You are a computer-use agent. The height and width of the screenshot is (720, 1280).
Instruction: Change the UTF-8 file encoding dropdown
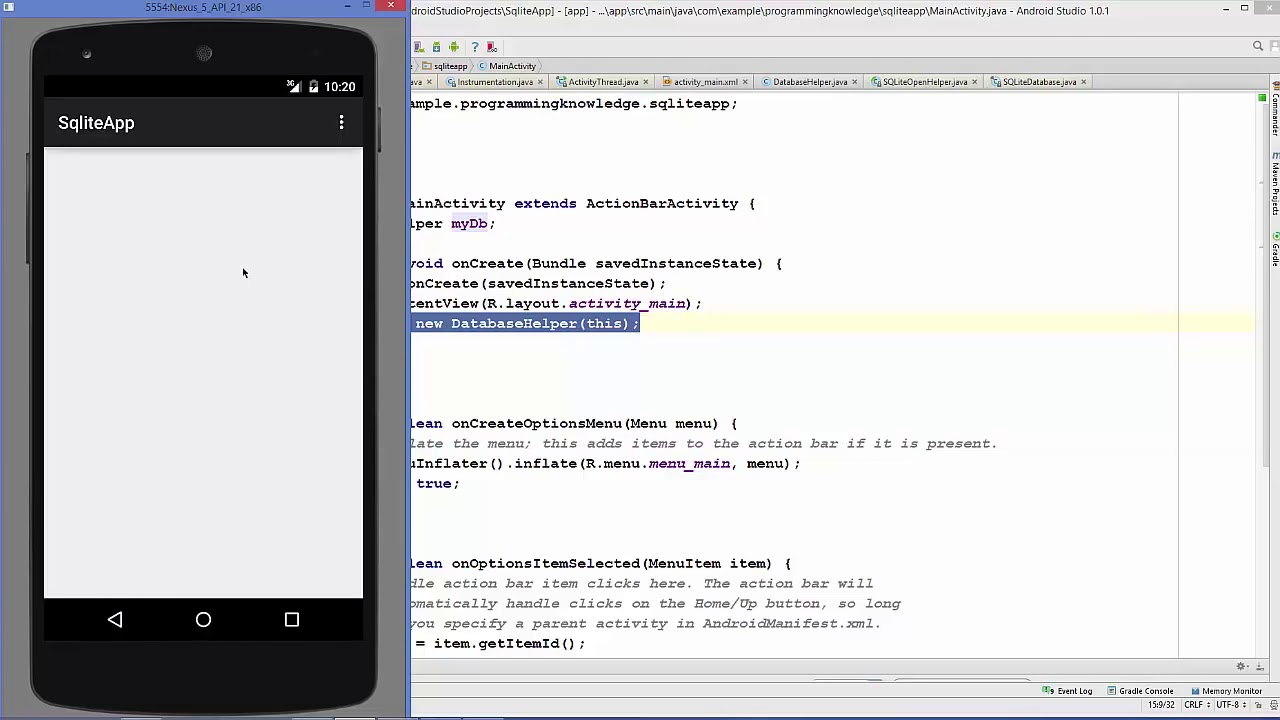pos(1231,705)
